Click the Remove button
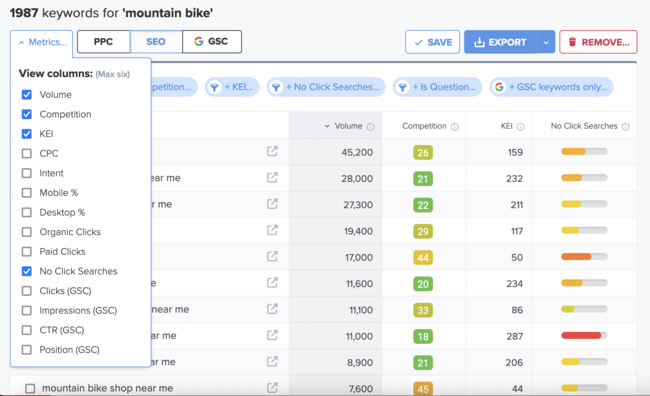 click(598, 42)
